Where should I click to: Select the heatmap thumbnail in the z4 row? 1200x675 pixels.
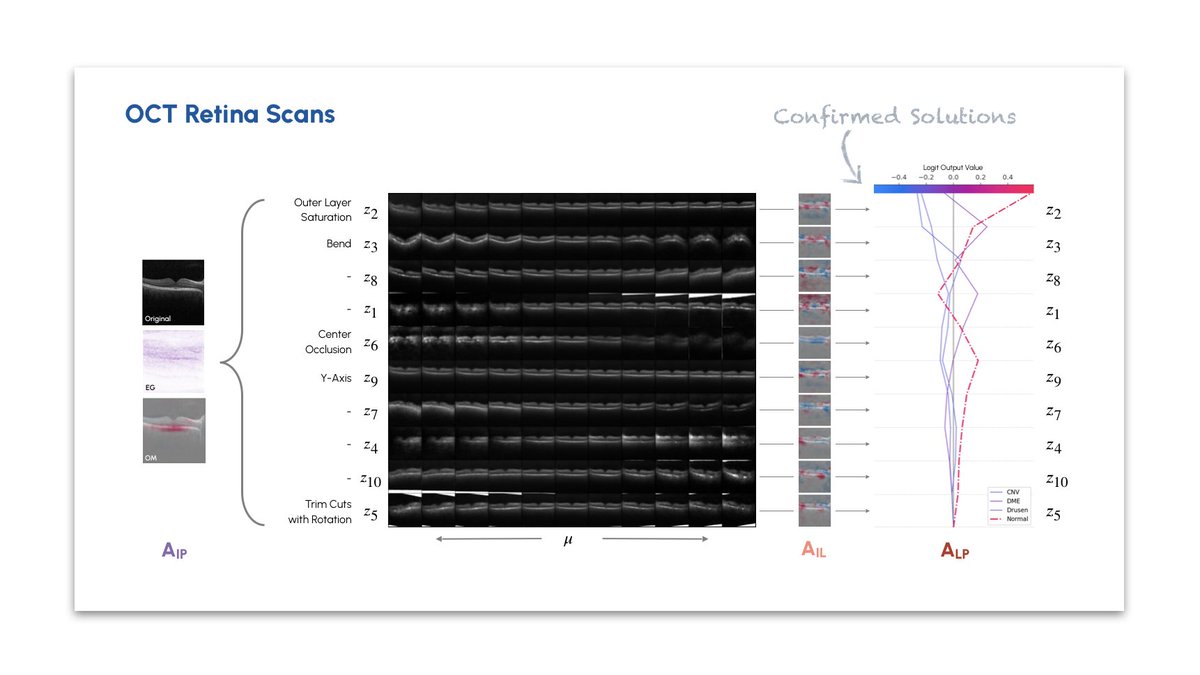[815, 443]
